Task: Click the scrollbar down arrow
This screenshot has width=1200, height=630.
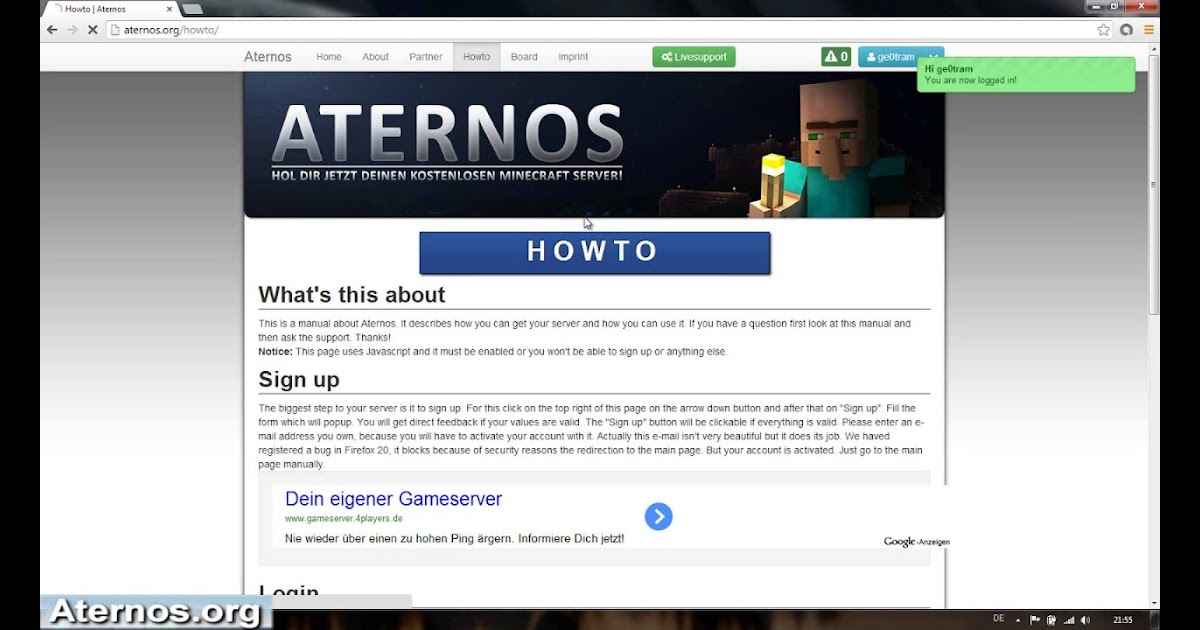Action: (1153, 602)
